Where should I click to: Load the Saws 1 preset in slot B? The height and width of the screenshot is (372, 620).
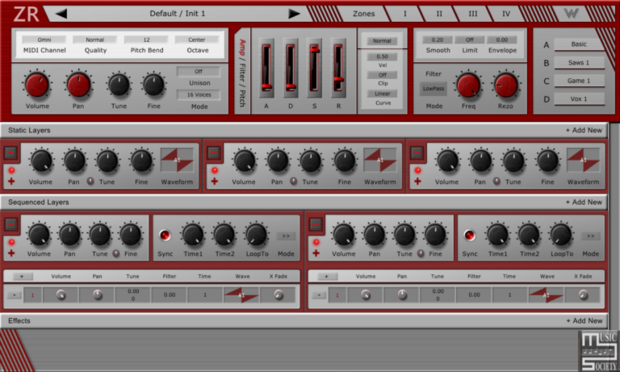579,62
